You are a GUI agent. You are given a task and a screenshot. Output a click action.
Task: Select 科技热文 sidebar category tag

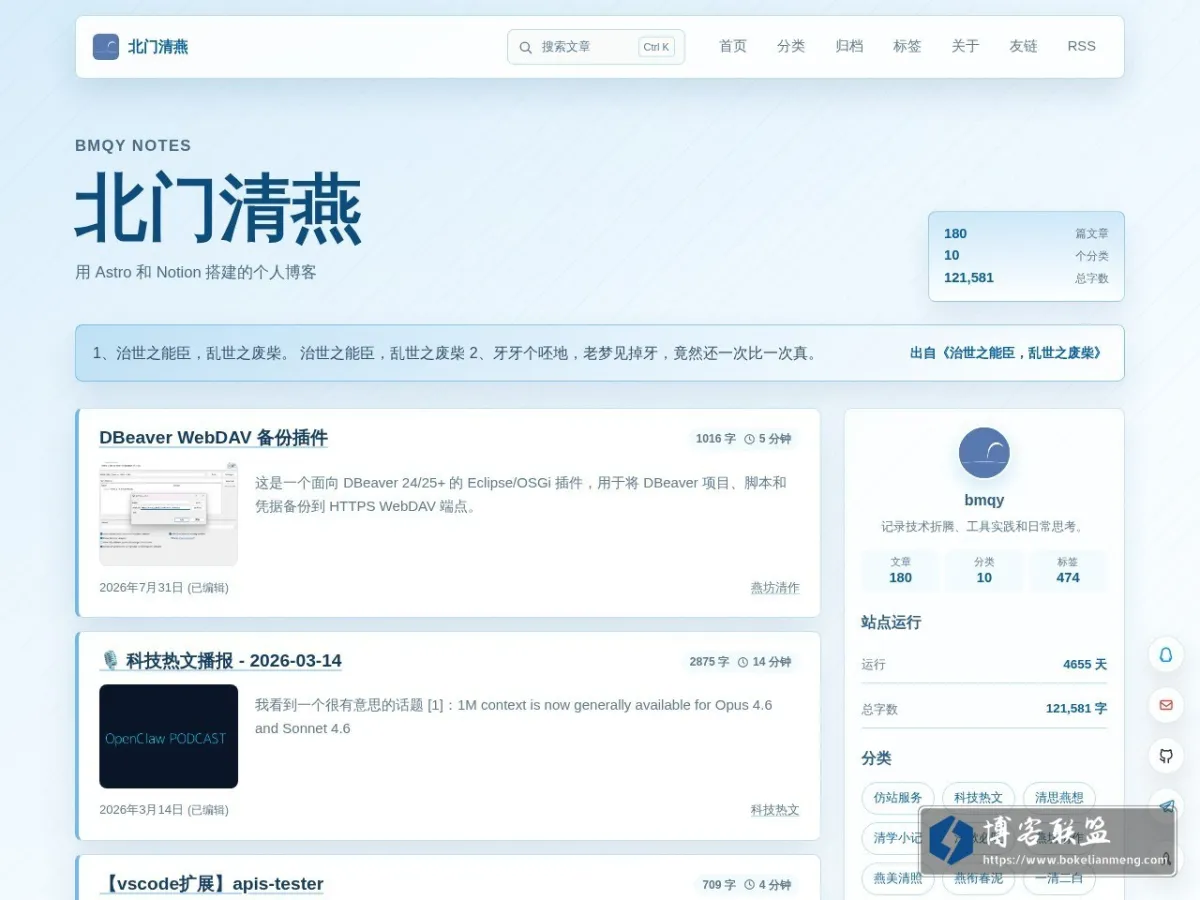coord(978,798)
